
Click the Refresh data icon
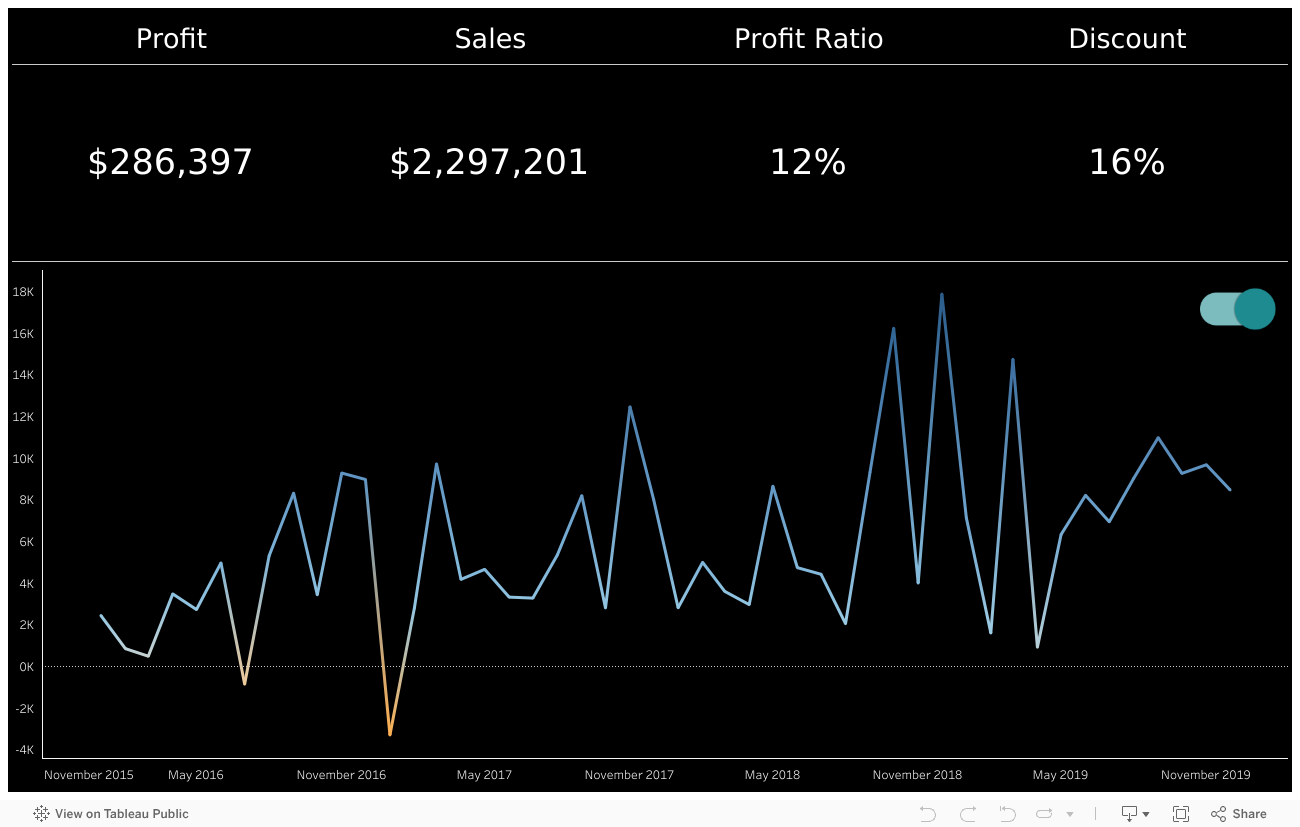[1045, 814]
